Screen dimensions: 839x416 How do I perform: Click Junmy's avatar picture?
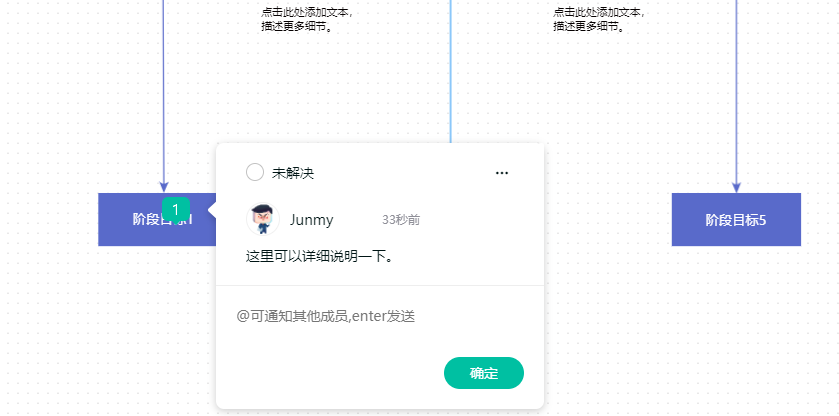click(263, 219)
